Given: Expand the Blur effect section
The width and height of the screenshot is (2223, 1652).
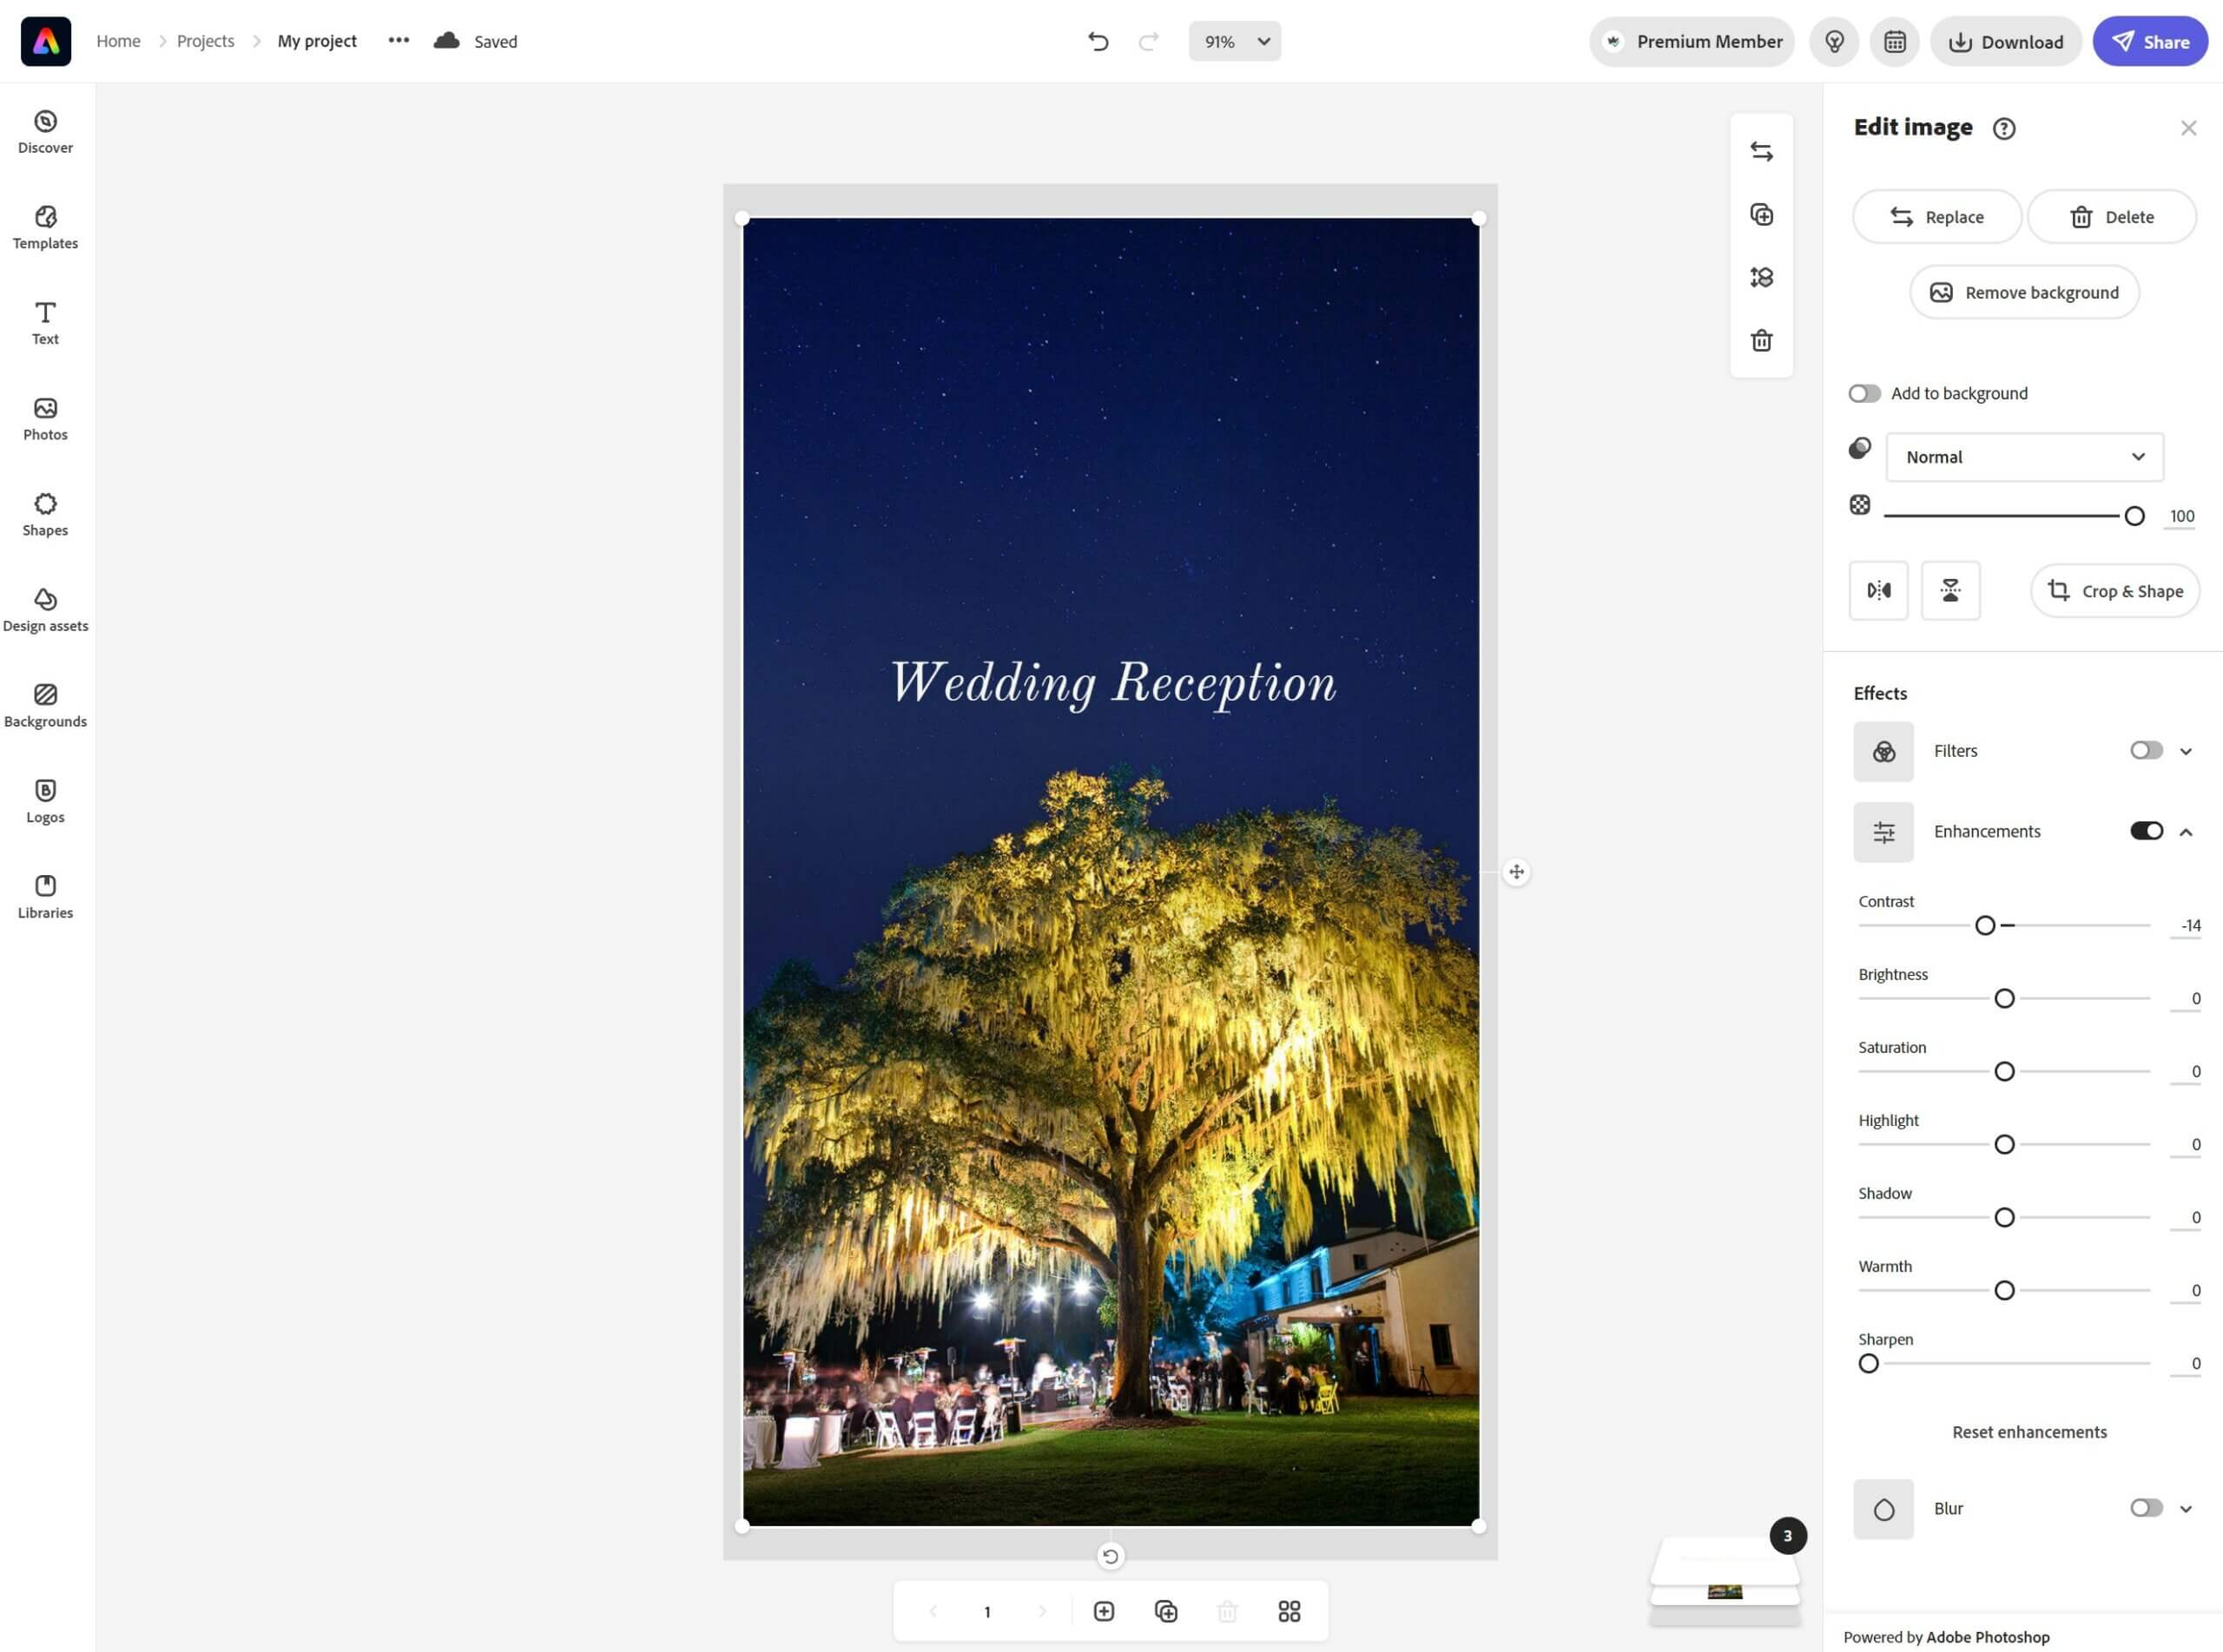Looking at the screenshot, I should [2185, 1509].
